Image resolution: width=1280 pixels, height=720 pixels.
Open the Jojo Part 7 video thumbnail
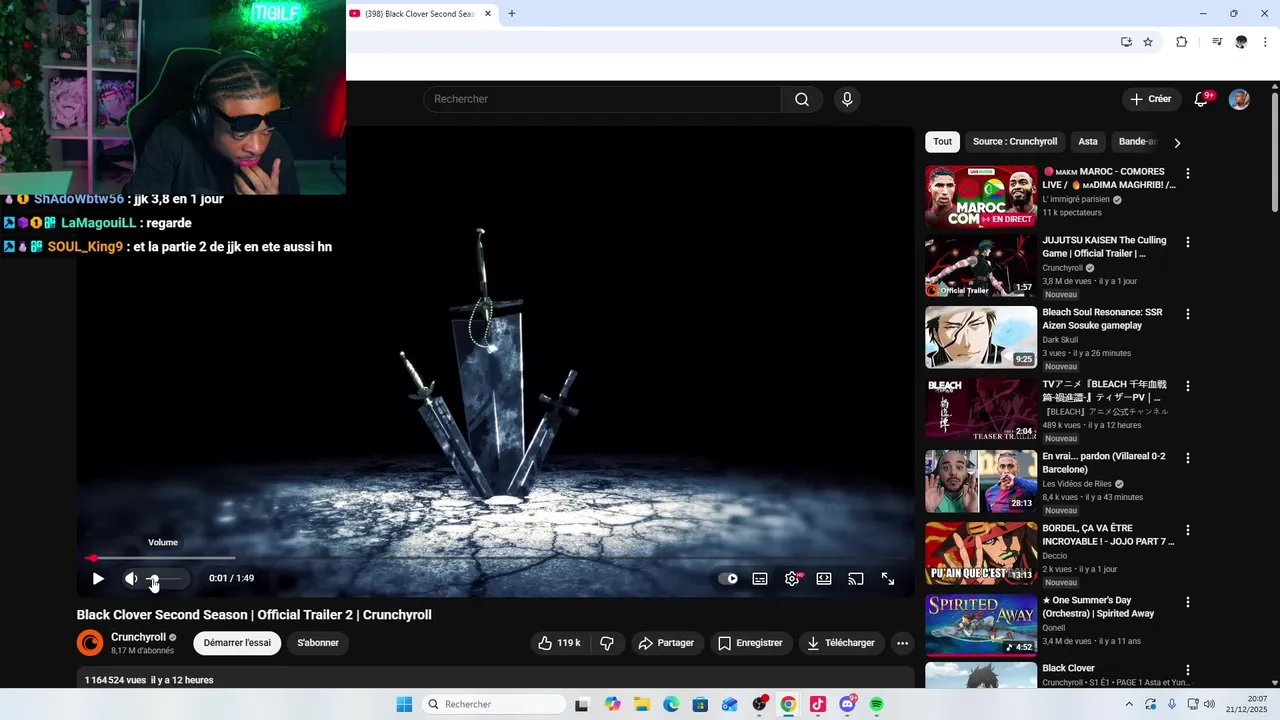(x=981, y=553)
